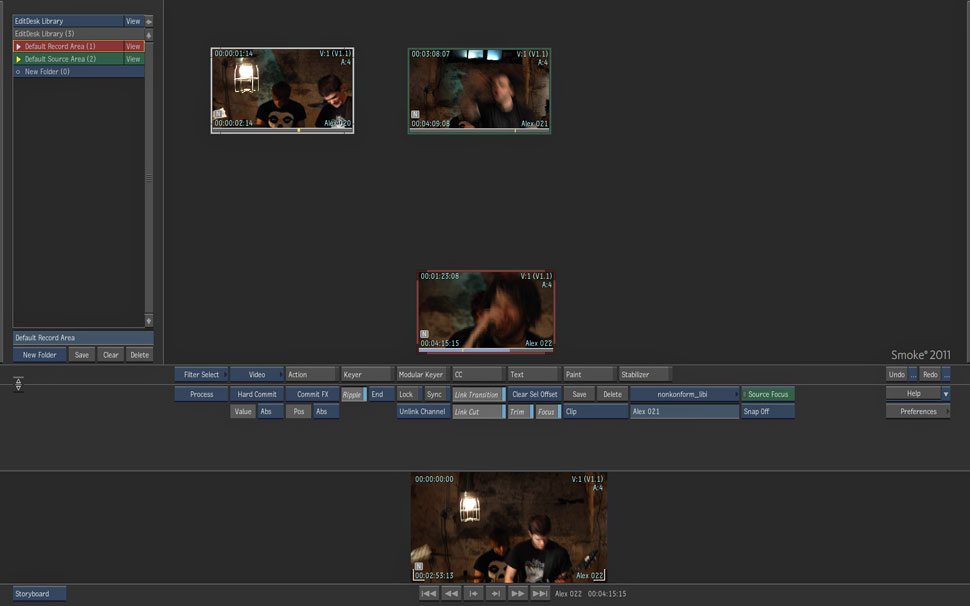Click the rewind playback button

451,593
